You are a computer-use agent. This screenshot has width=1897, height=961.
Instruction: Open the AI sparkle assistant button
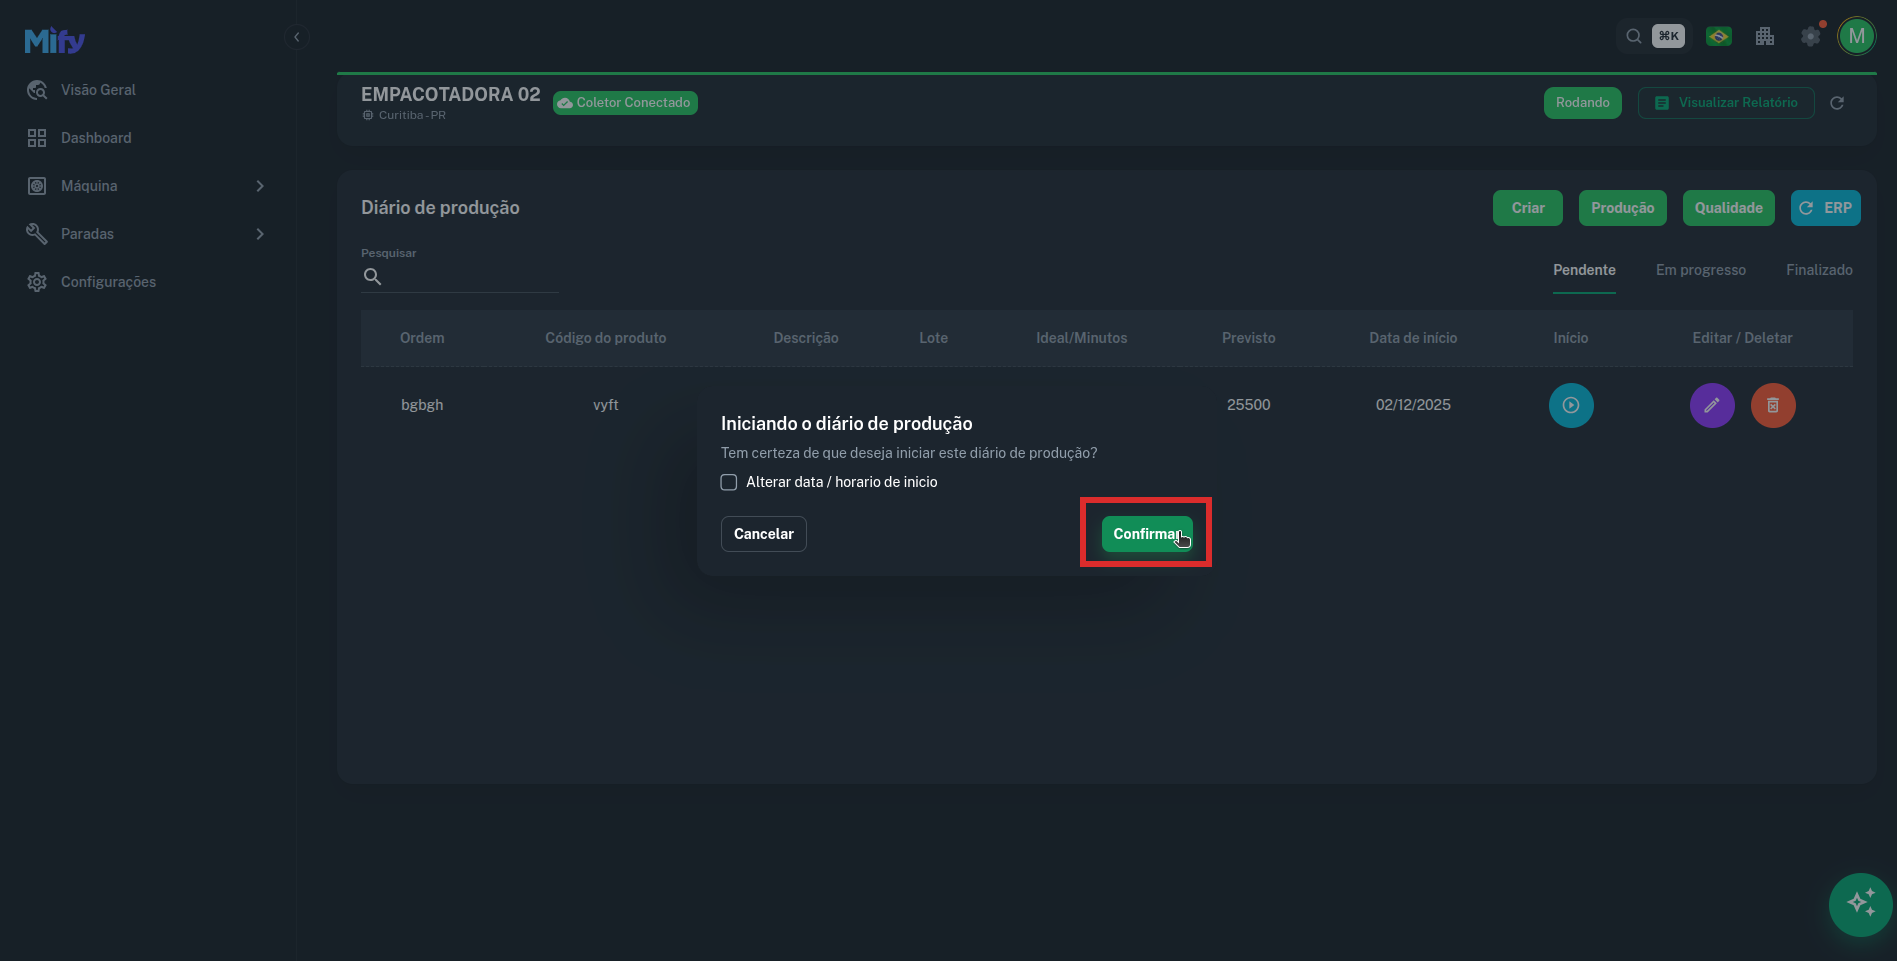click(1859, 904)
